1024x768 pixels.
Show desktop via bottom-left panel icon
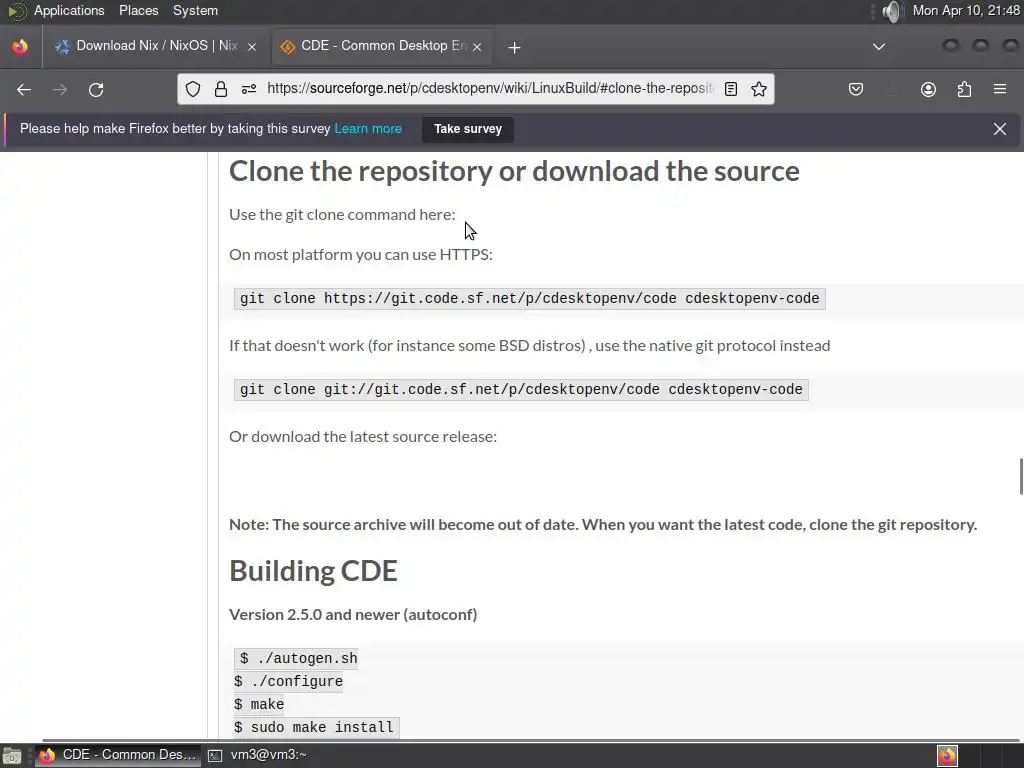tap(12, 756)
